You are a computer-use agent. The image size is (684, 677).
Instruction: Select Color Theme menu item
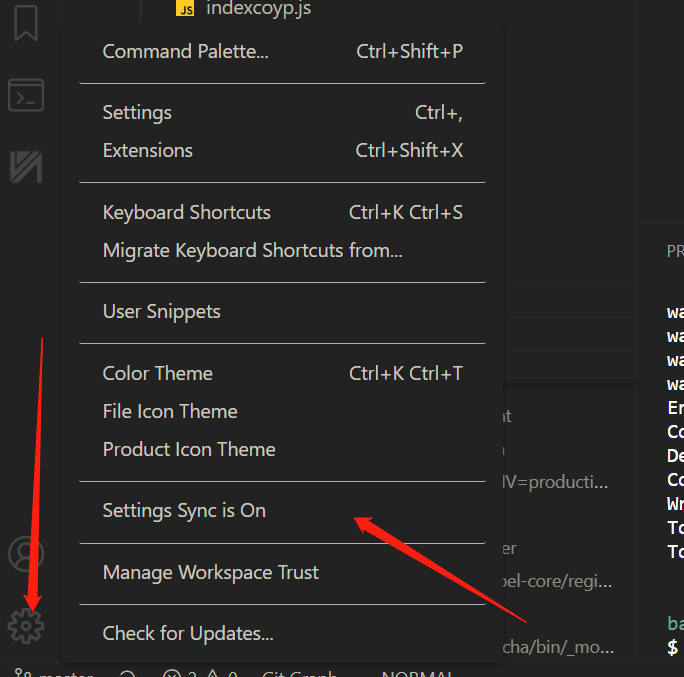[x=158, y=373]
